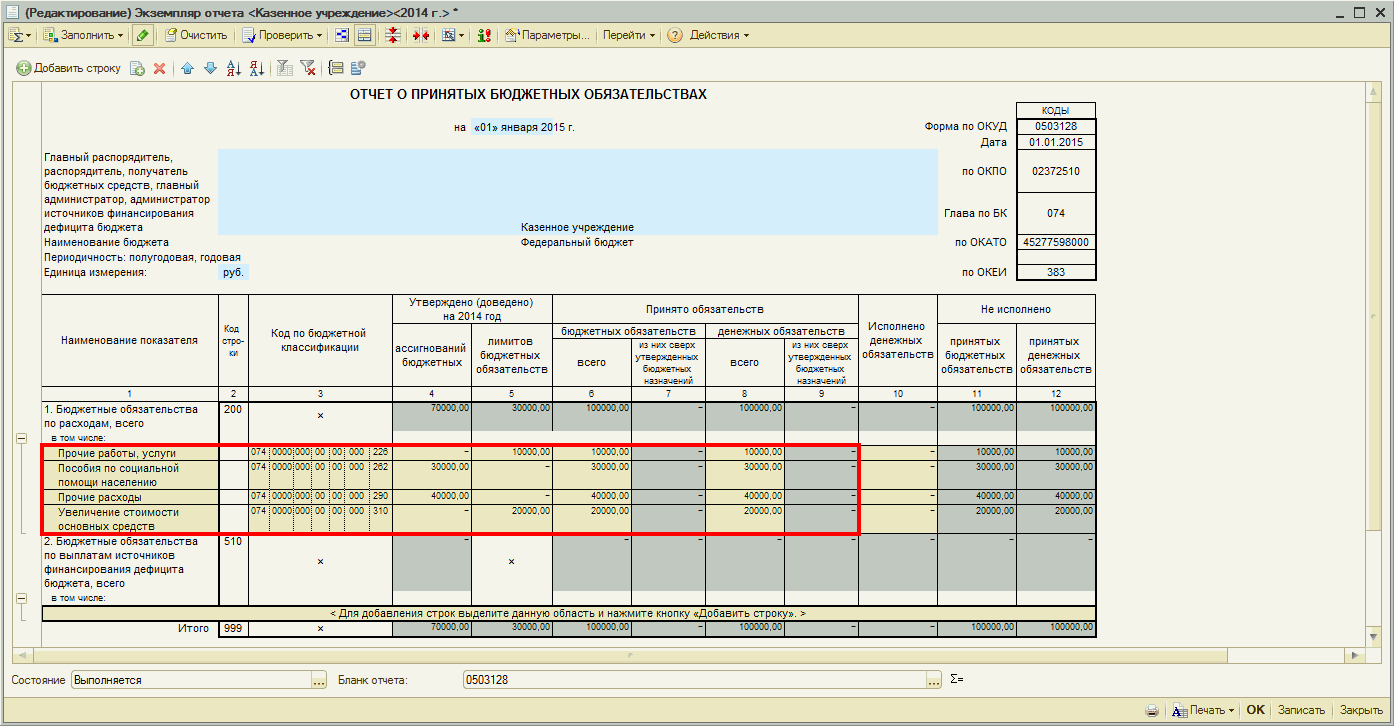Click the Состояние input field Выполняется
This screenshot has height=726, width=1394.
(x=191, y=680)
